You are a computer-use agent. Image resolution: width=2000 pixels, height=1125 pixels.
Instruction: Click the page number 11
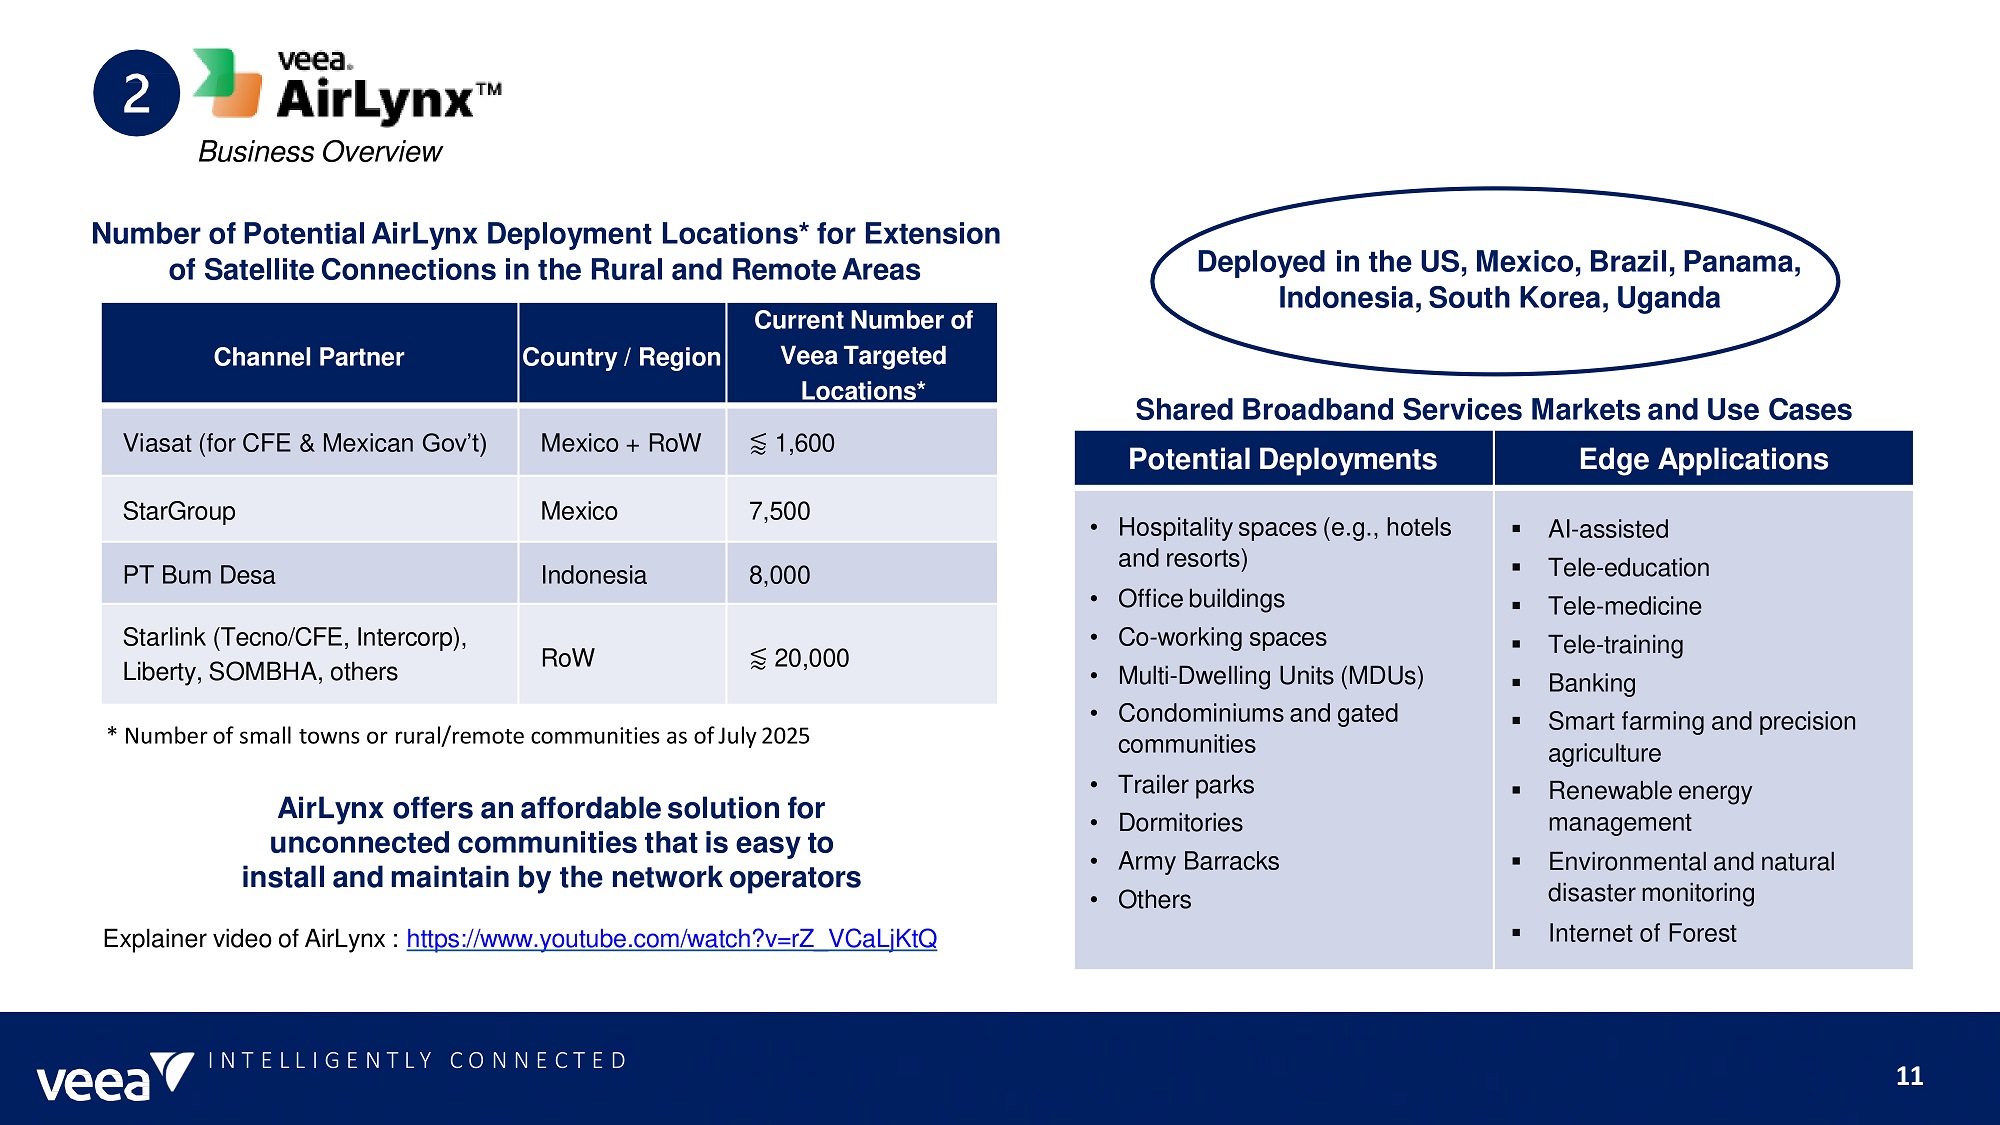(x=1909, y=1076)
